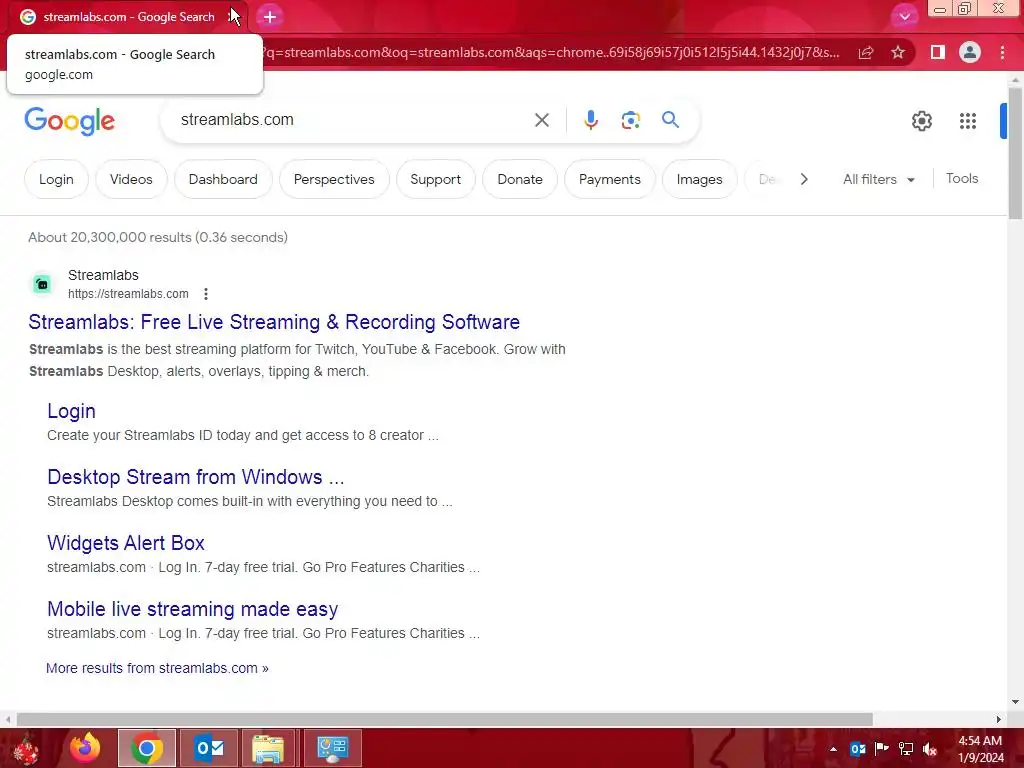Open the tab search dropdown arrow

point(904,17)
